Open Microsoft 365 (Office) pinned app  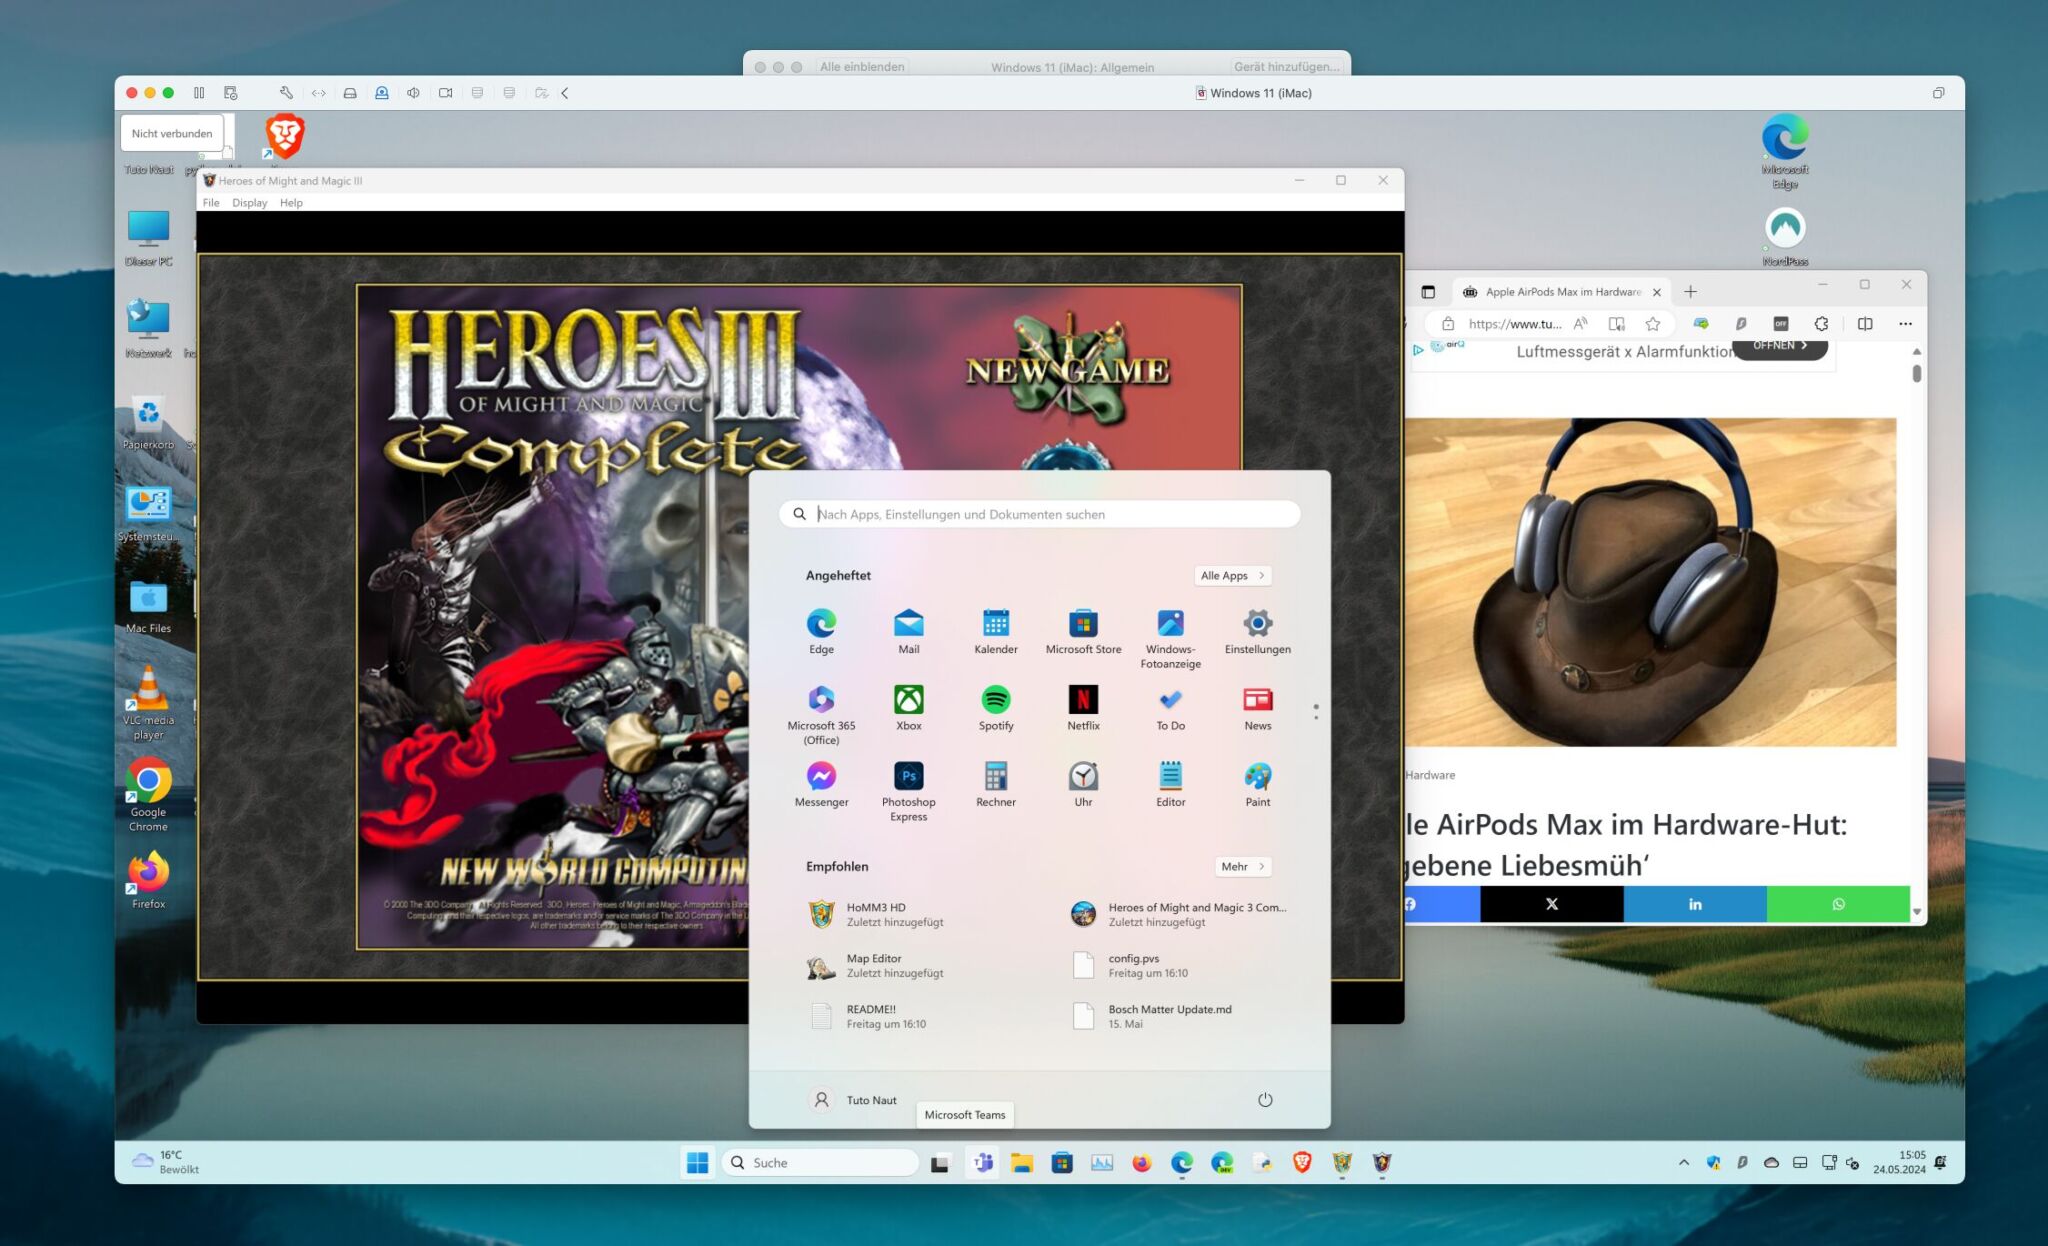(821, 715)
